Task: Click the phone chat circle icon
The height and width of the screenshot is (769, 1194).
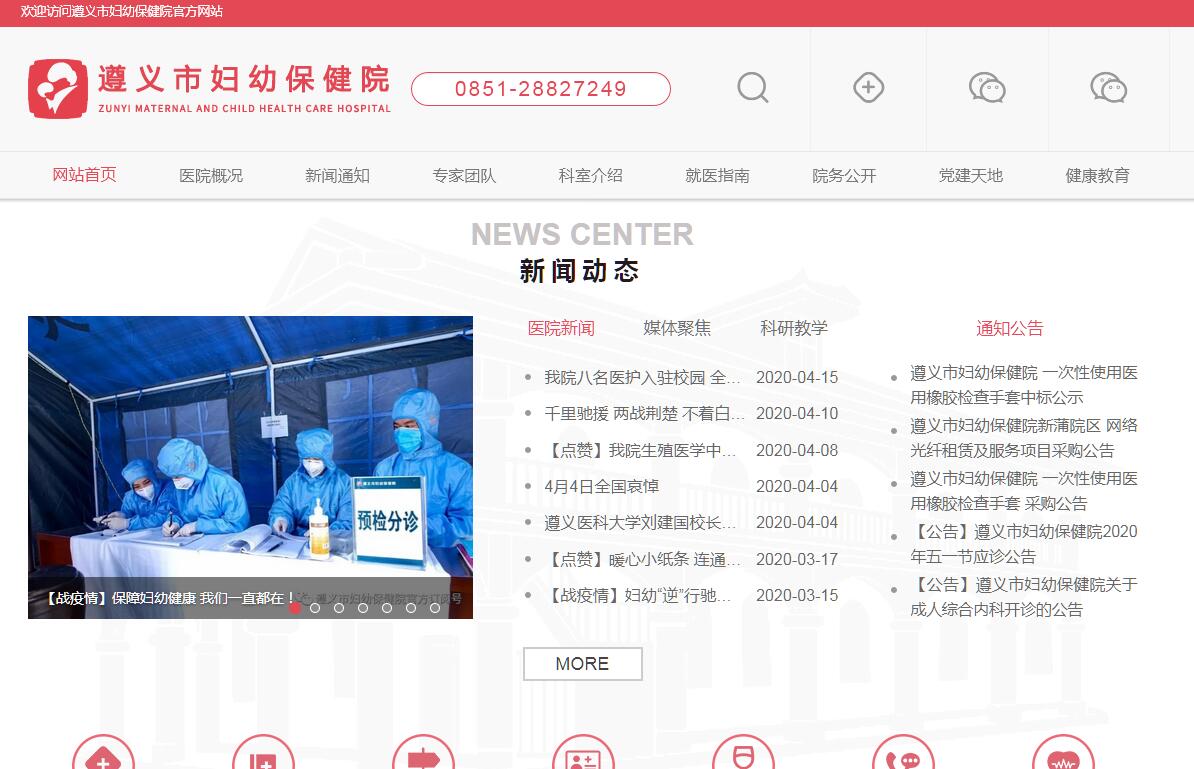Action: (x=902, y=758)
